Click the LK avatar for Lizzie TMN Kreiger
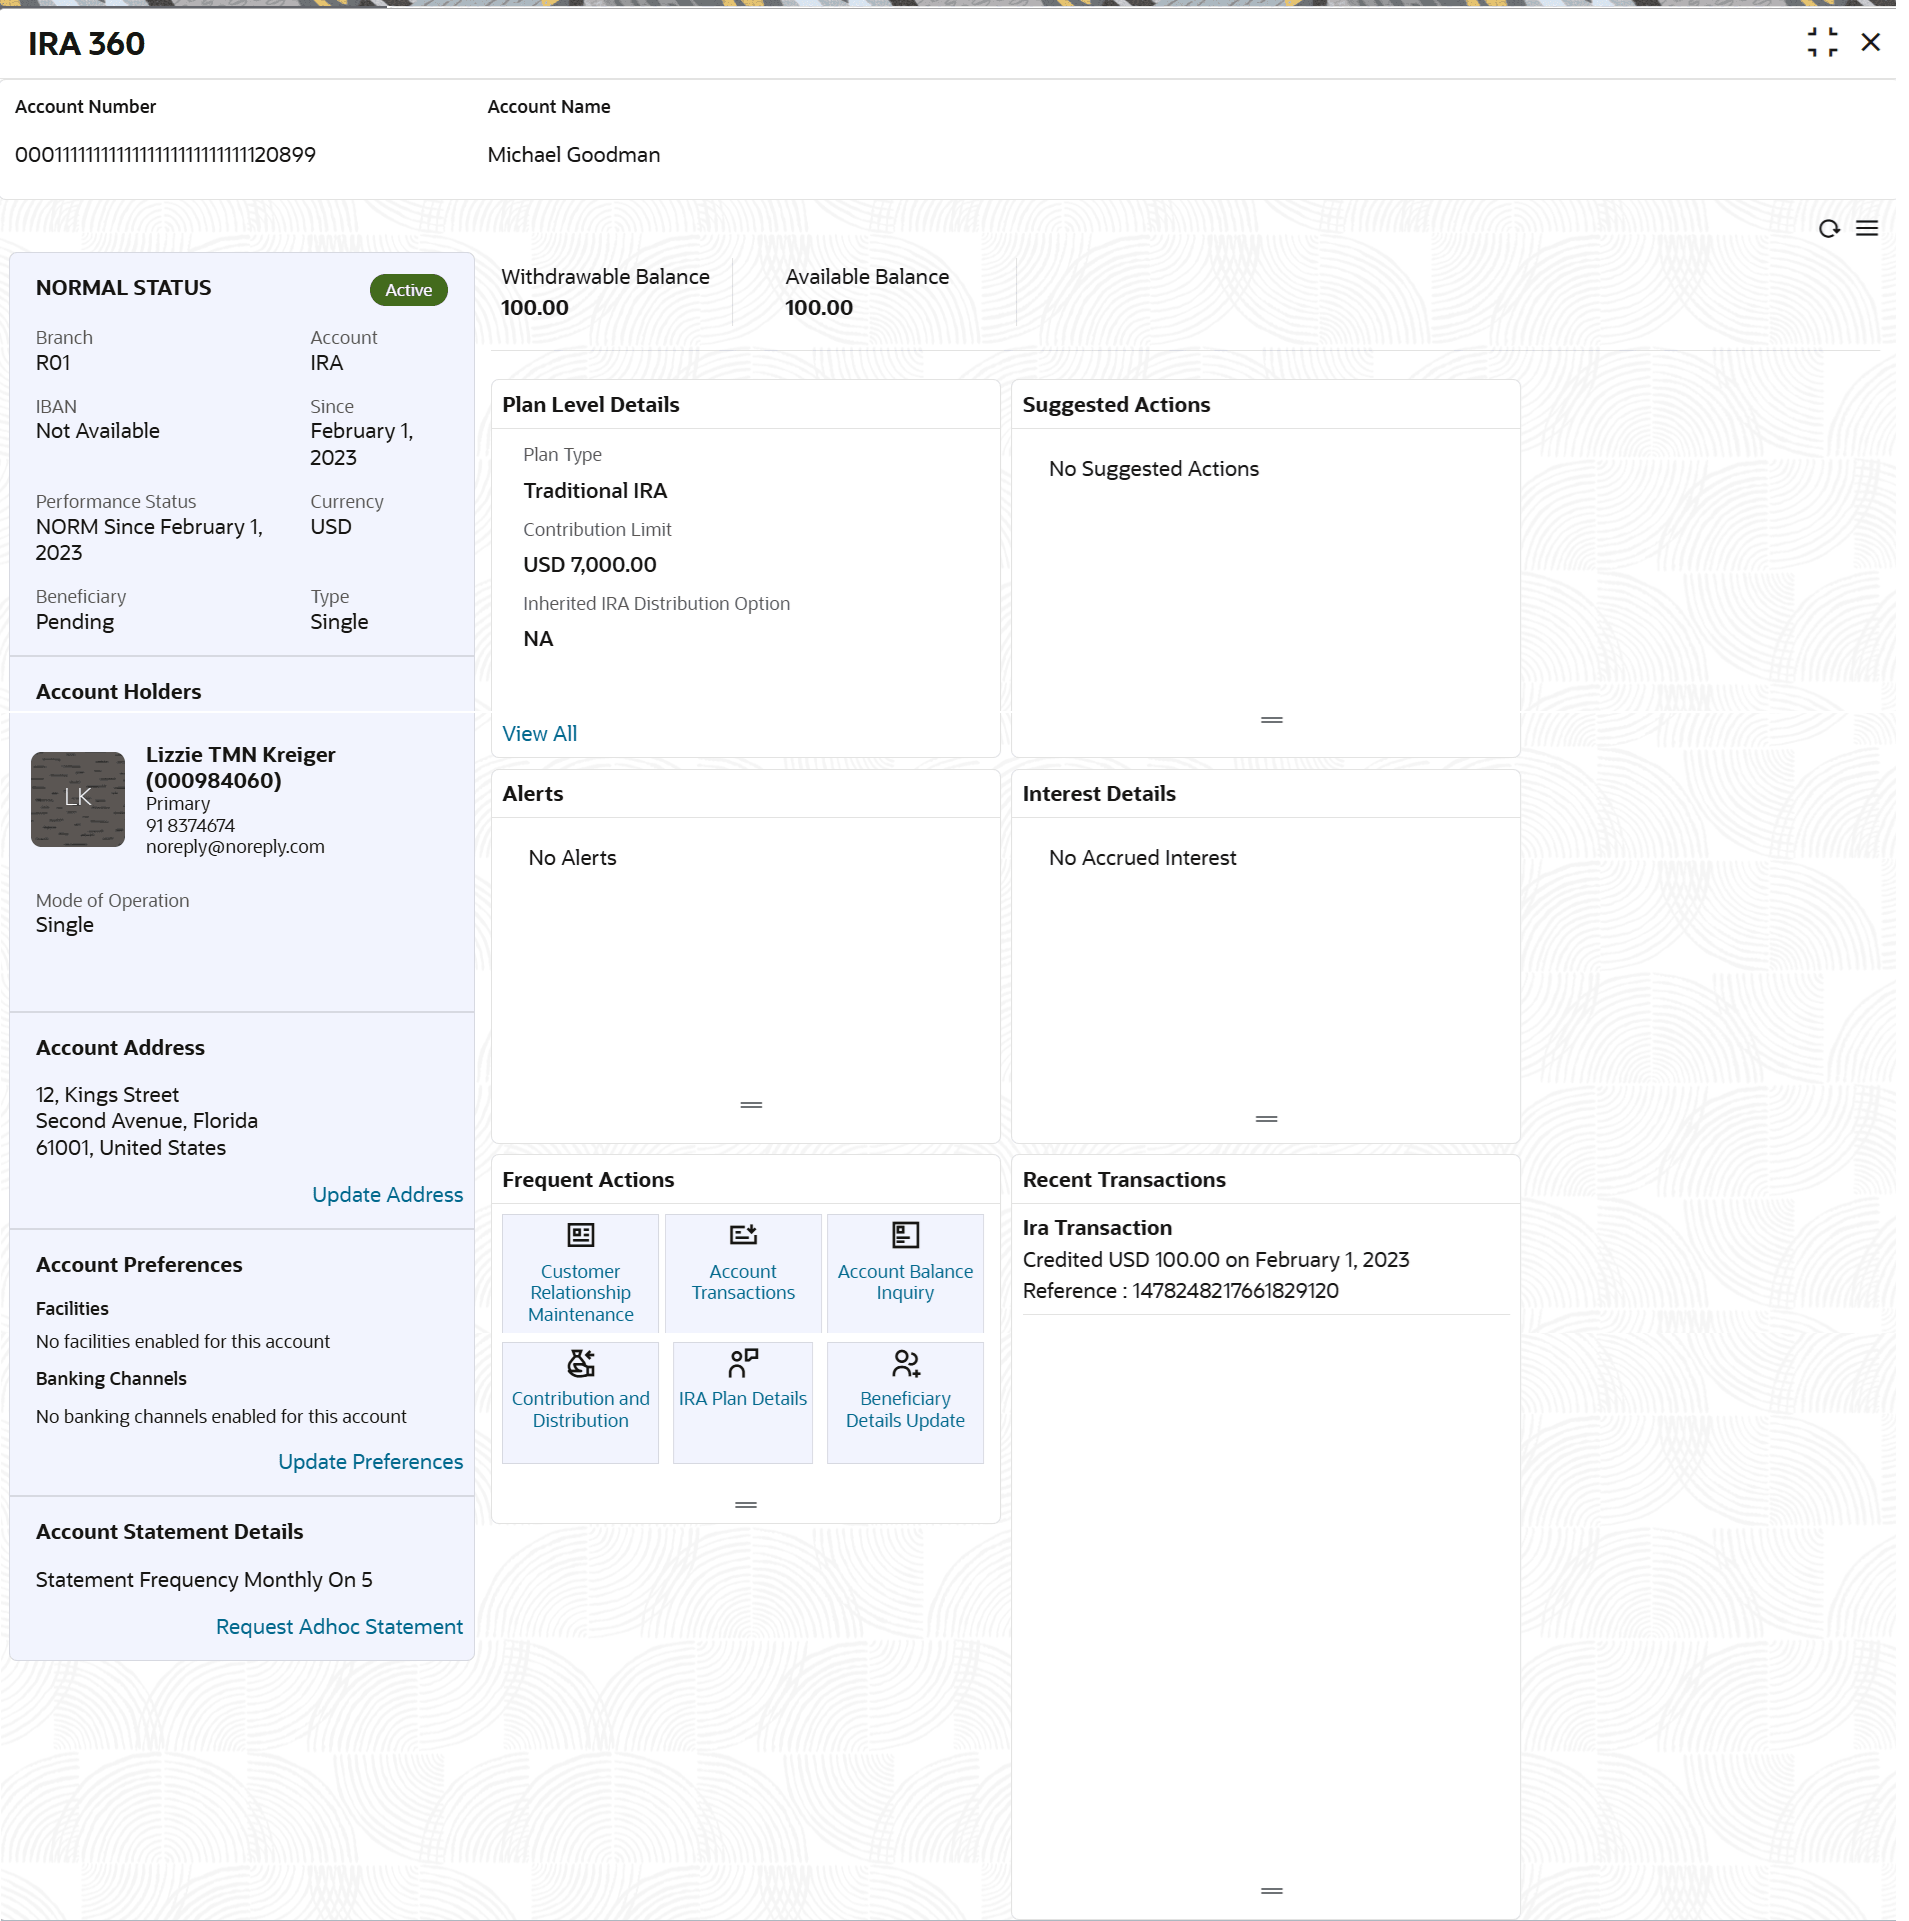The image size is (1909, 1921). click(78, 799)
